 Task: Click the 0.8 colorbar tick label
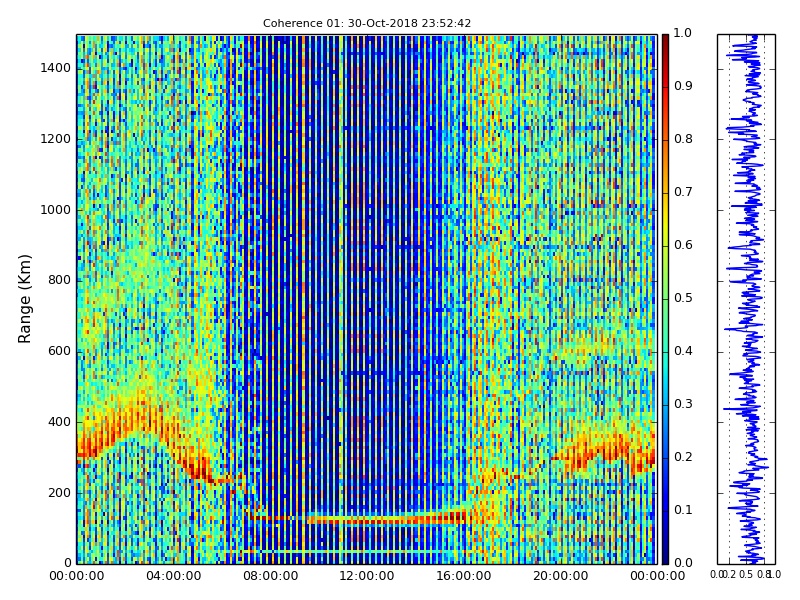(x=683, y=139)
